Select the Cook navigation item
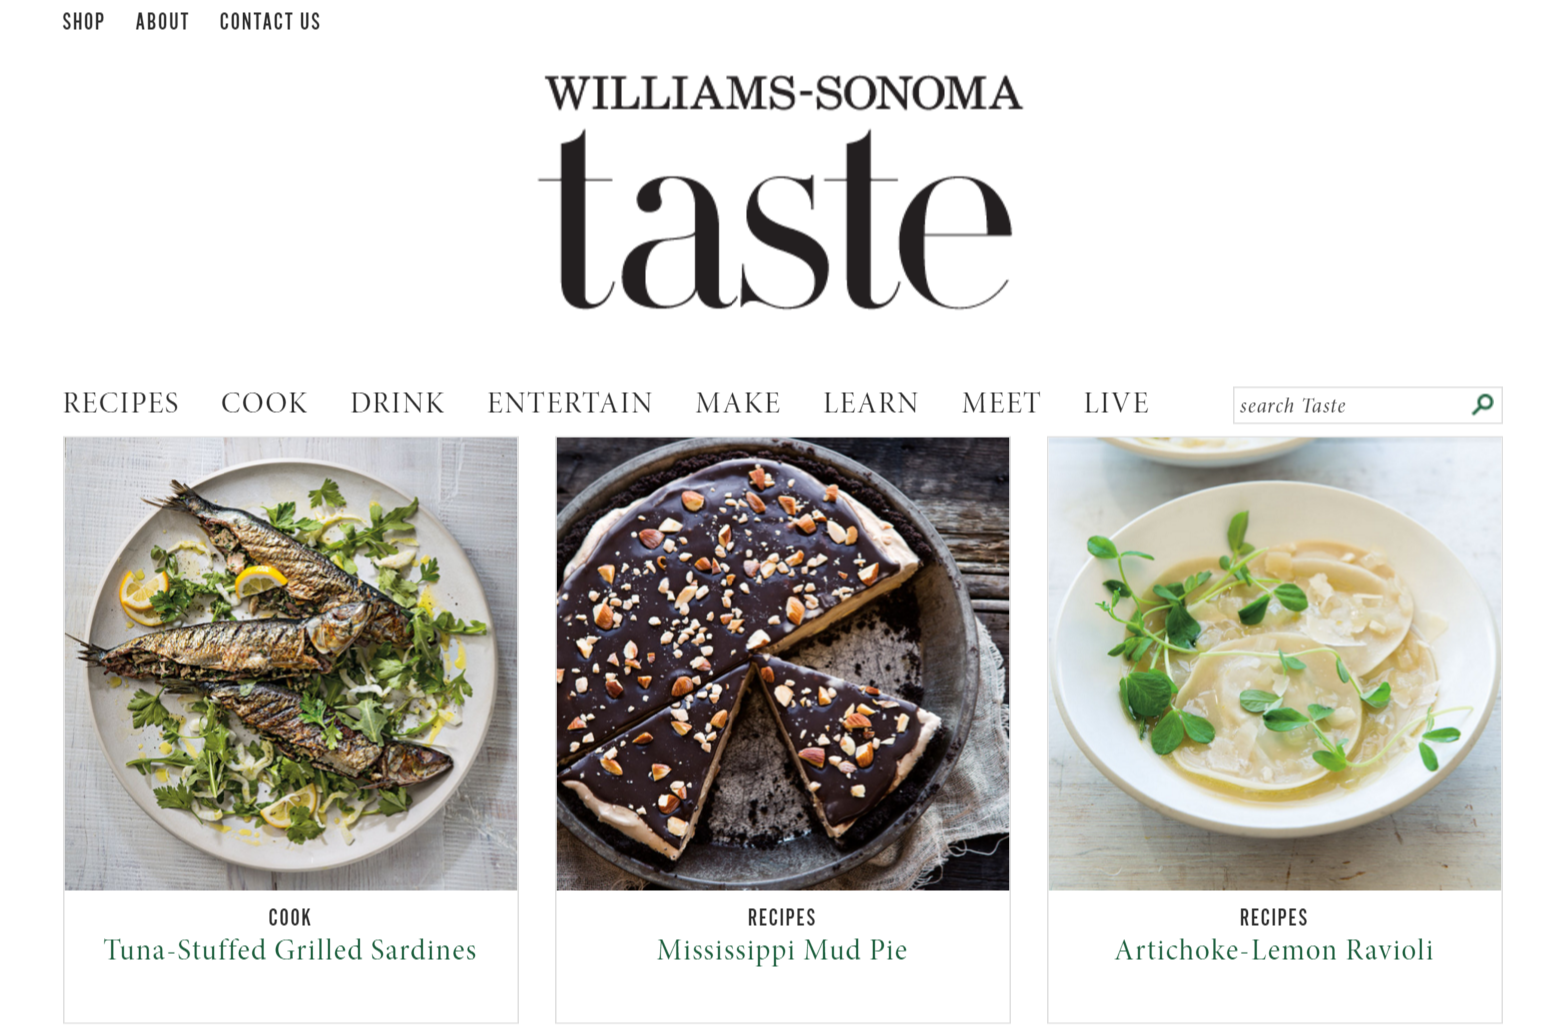 (264, 403)
